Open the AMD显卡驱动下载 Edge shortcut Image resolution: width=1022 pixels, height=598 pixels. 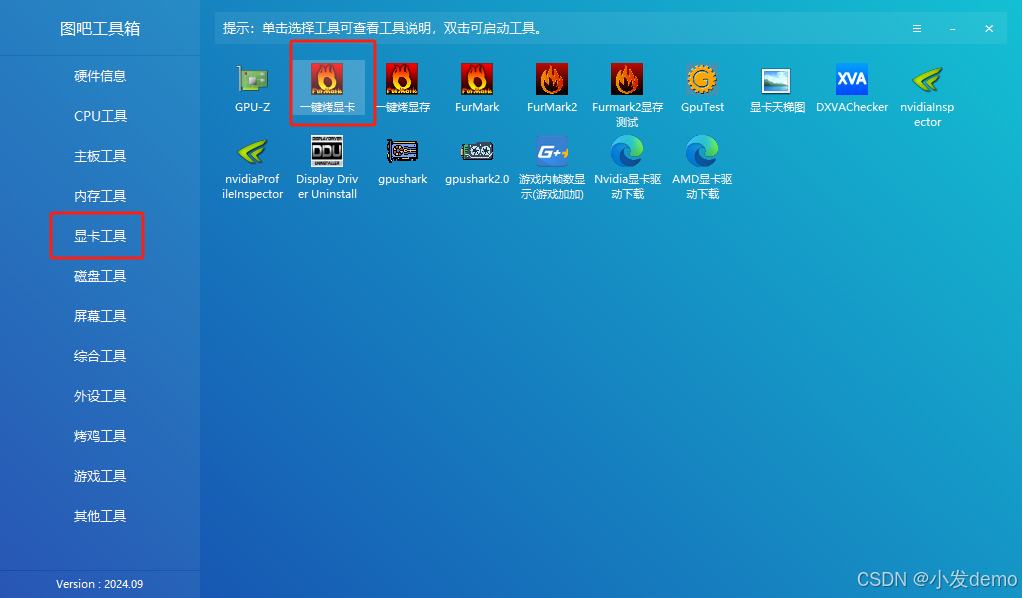(702, 151)
